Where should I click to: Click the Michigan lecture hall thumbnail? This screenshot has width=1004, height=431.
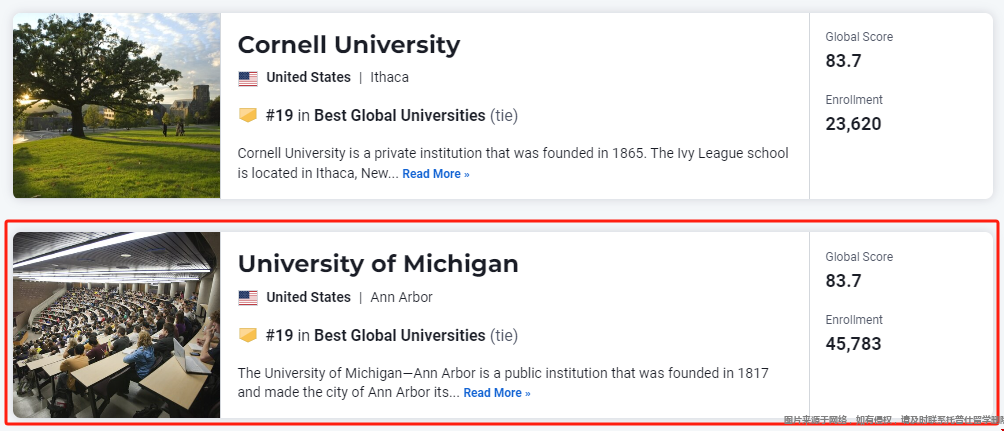117,325
